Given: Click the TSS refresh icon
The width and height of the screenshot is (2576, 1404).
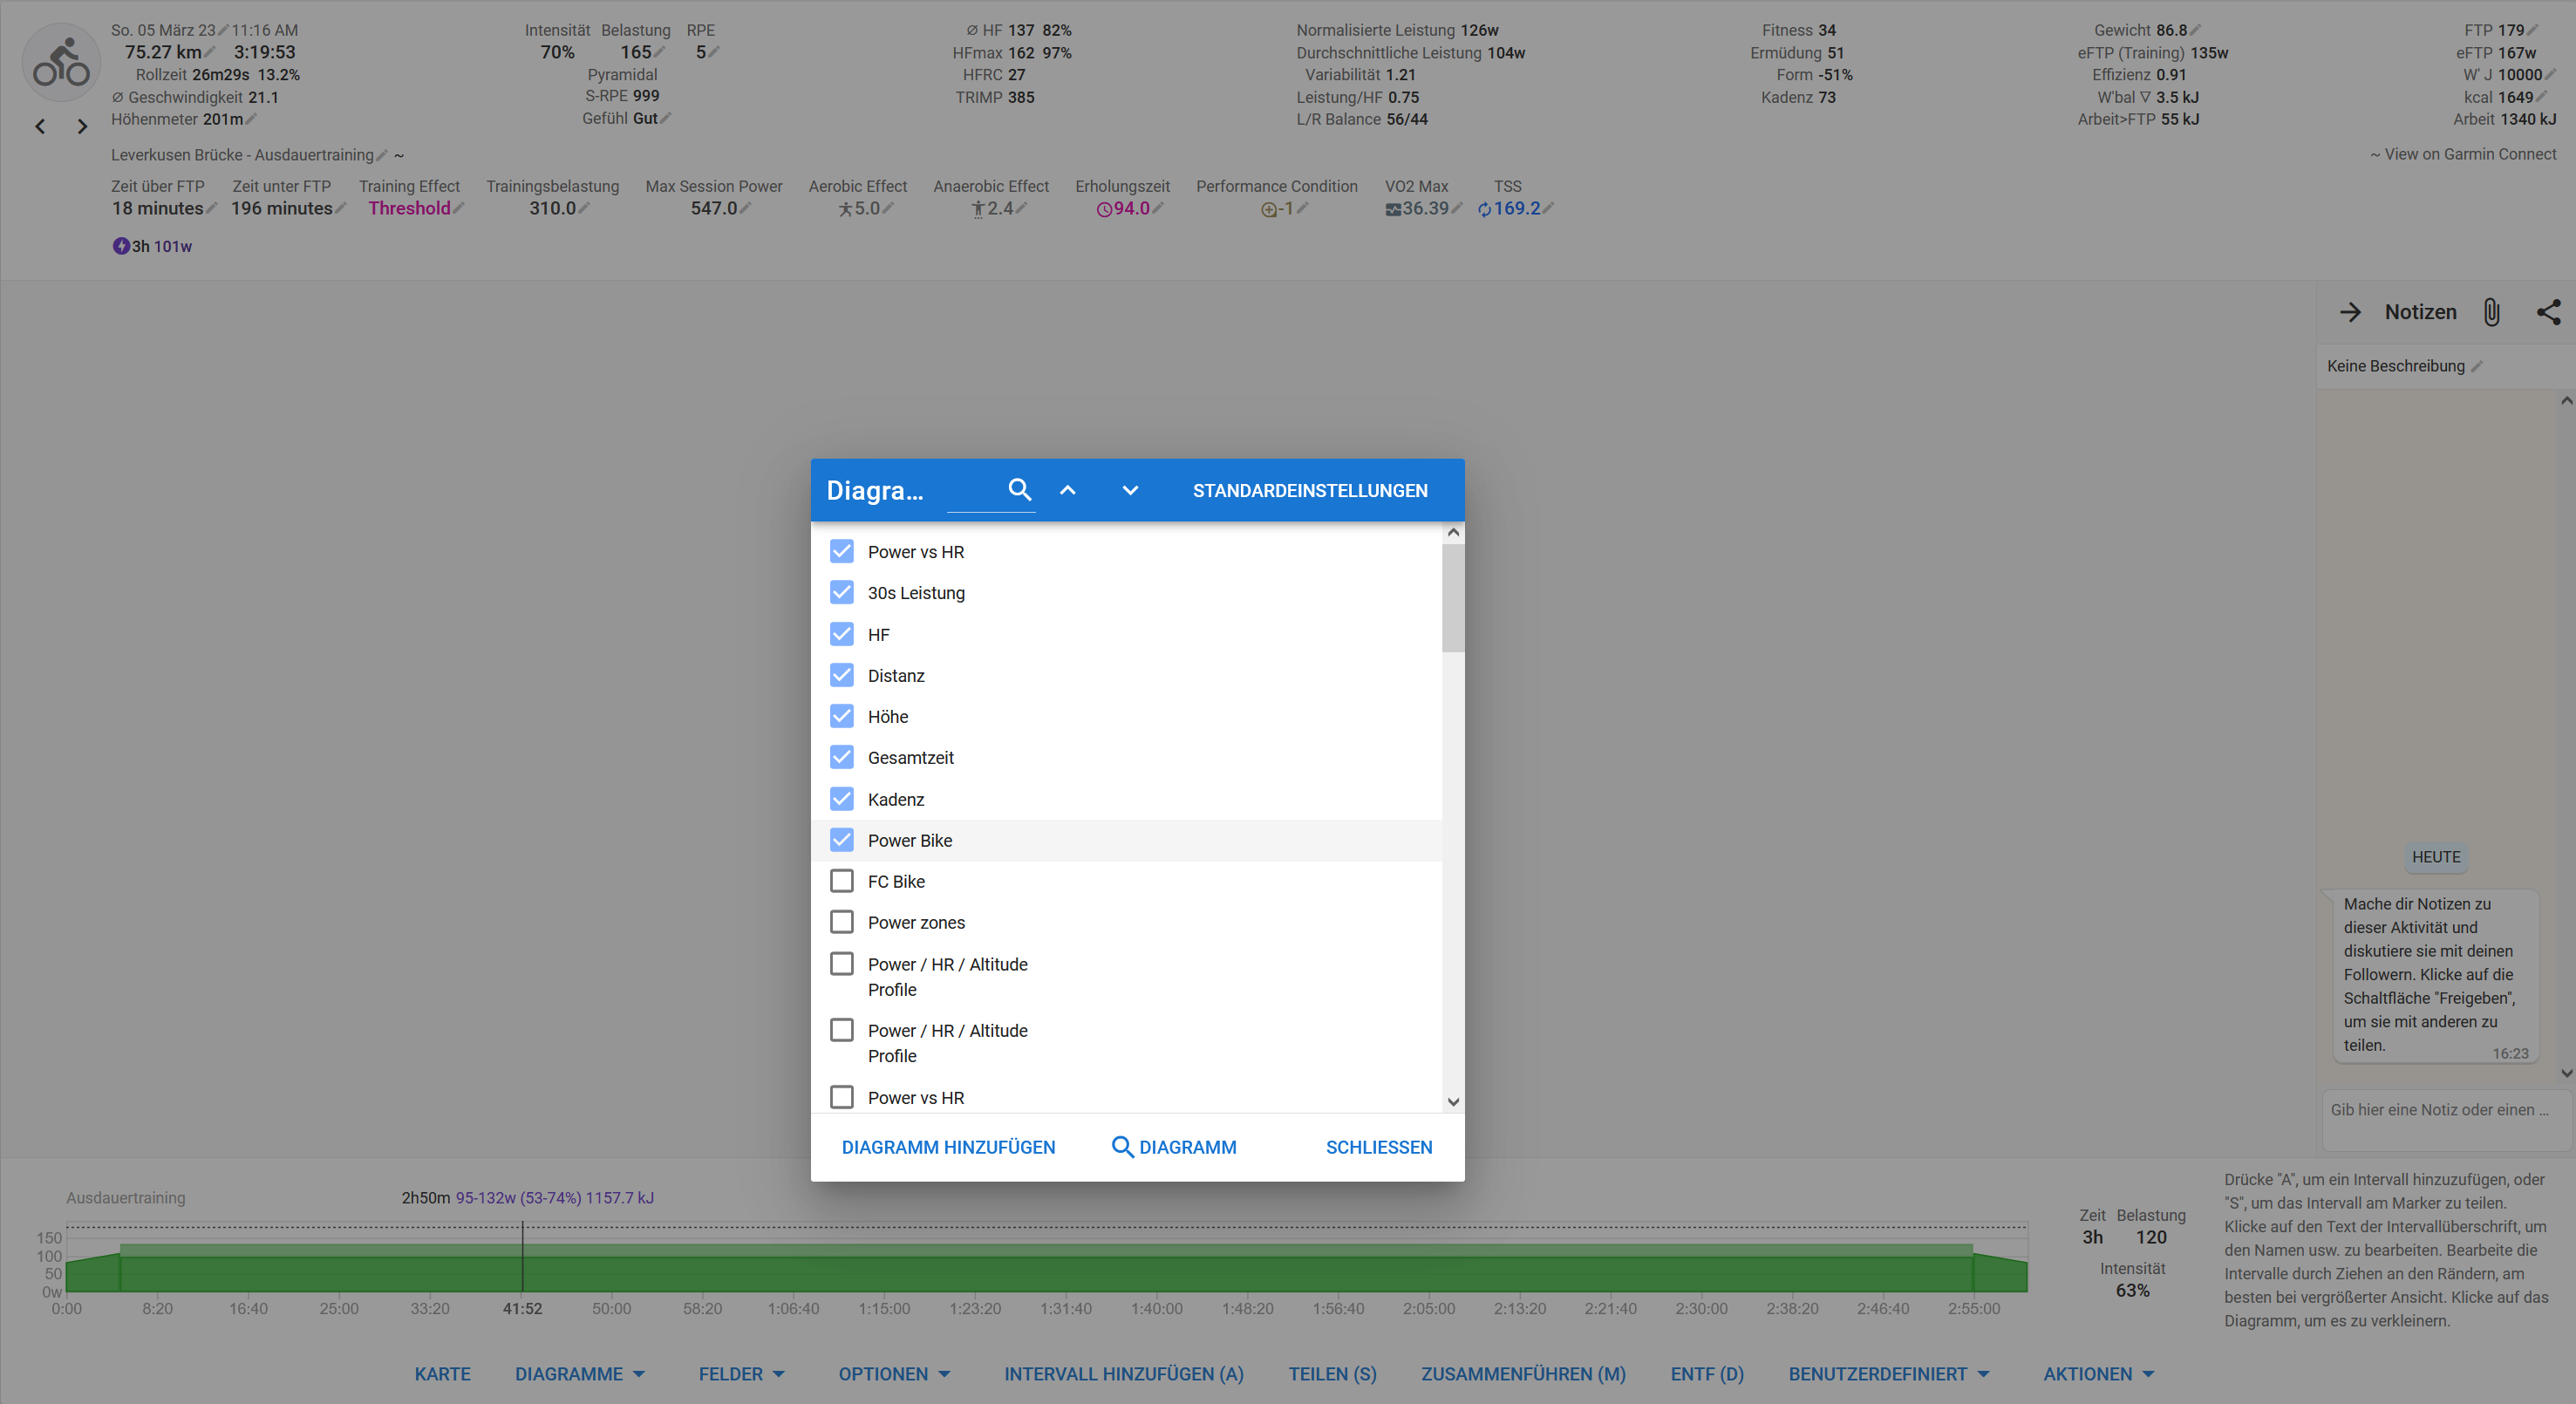Looking at the screenshot, I should (1484, 209).
